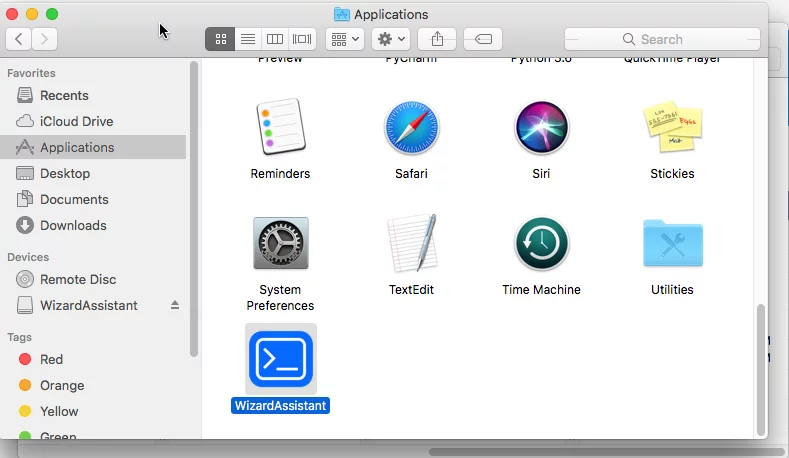Click the Documents sidebar icon

(x=25, y=199)
